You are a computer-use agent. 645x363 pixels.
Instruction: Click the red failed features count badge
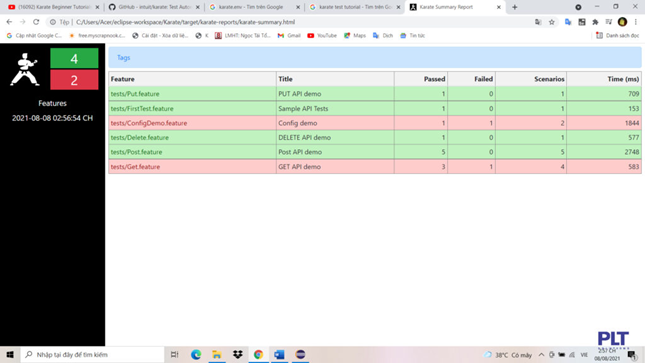point(74,80)
